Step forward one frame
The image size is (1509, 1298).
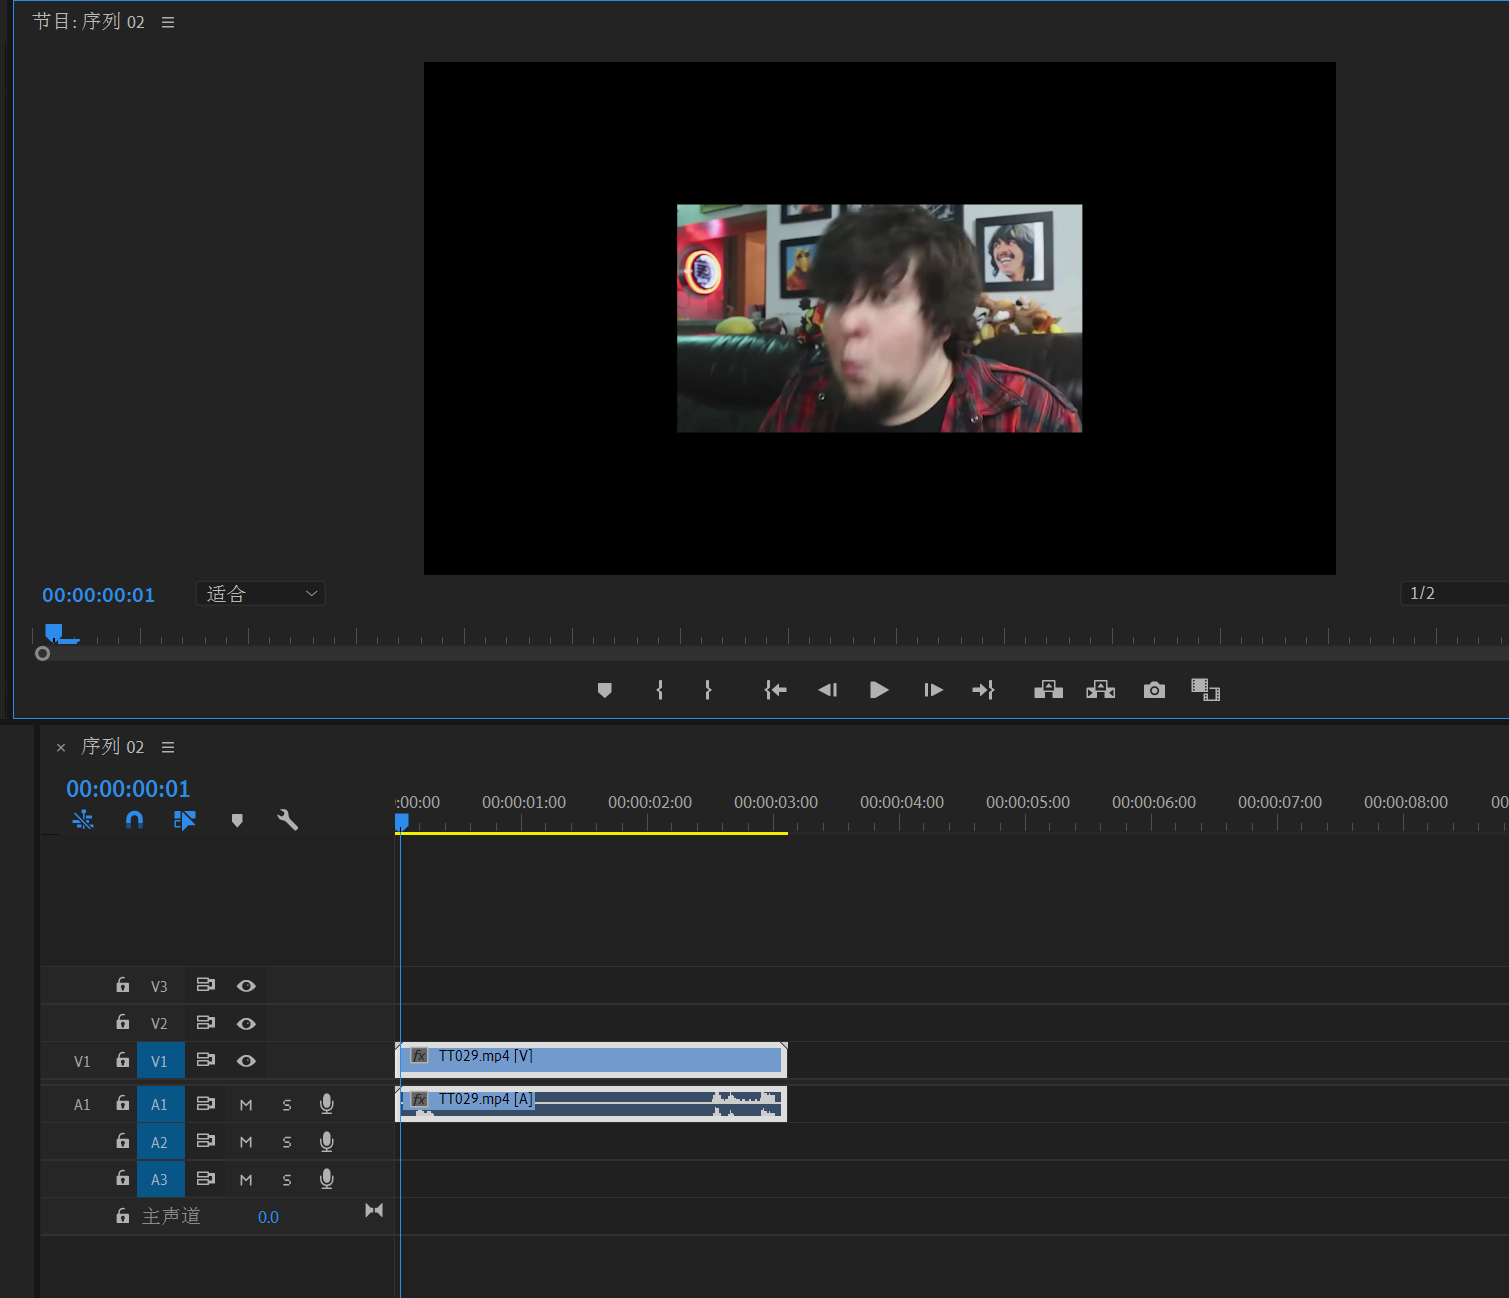click(933, 690)
